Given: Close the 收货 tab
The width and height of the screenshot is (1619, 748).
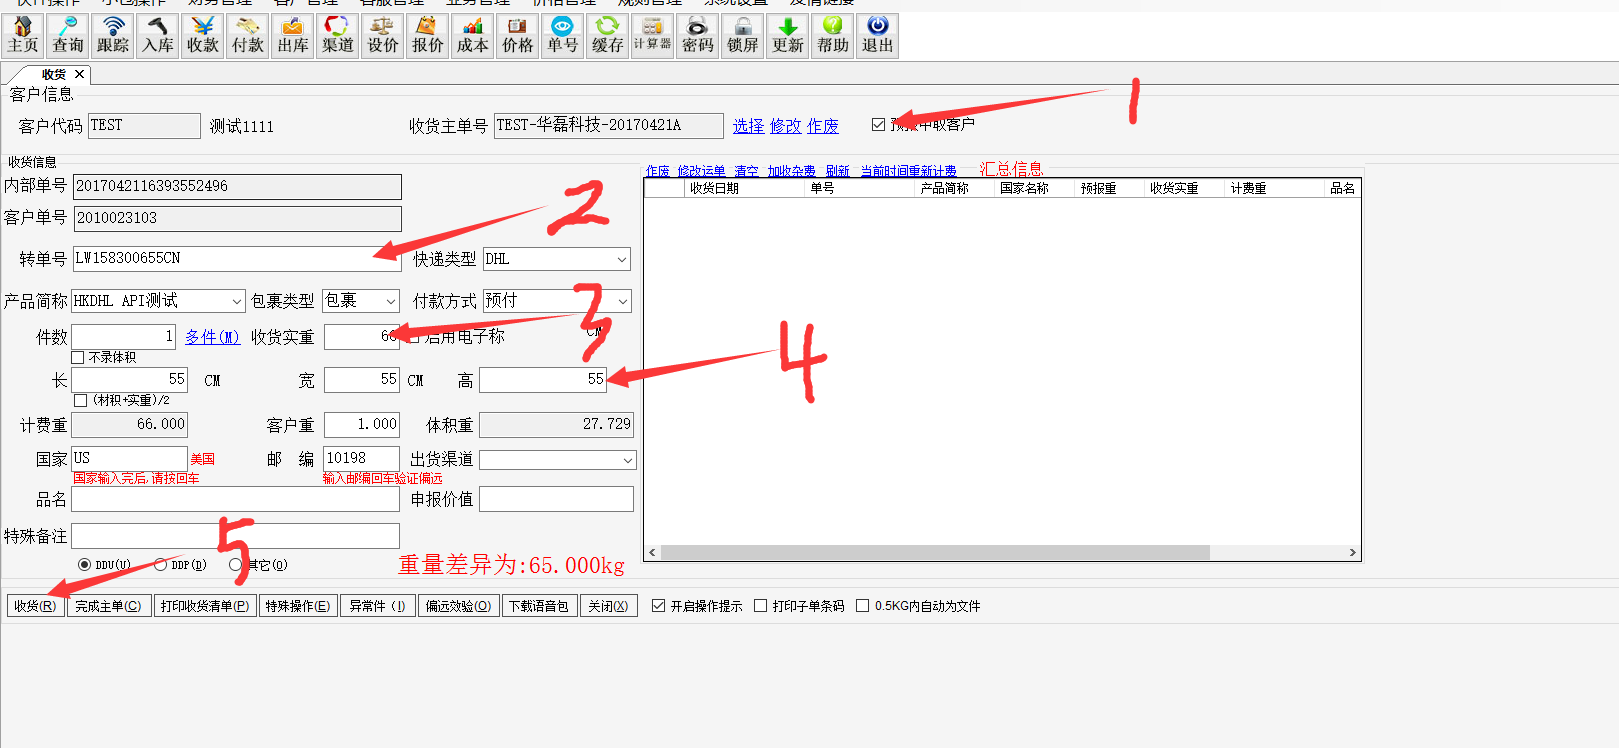Looking at the screenshot, I should (79, 74).
